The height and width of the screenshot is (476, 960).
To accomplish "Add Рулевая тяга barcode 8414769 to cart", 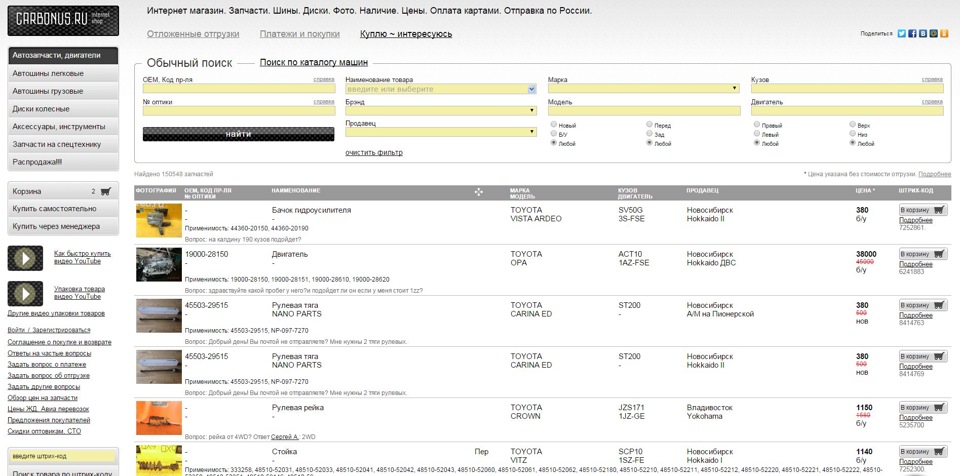I will point(923,356).
